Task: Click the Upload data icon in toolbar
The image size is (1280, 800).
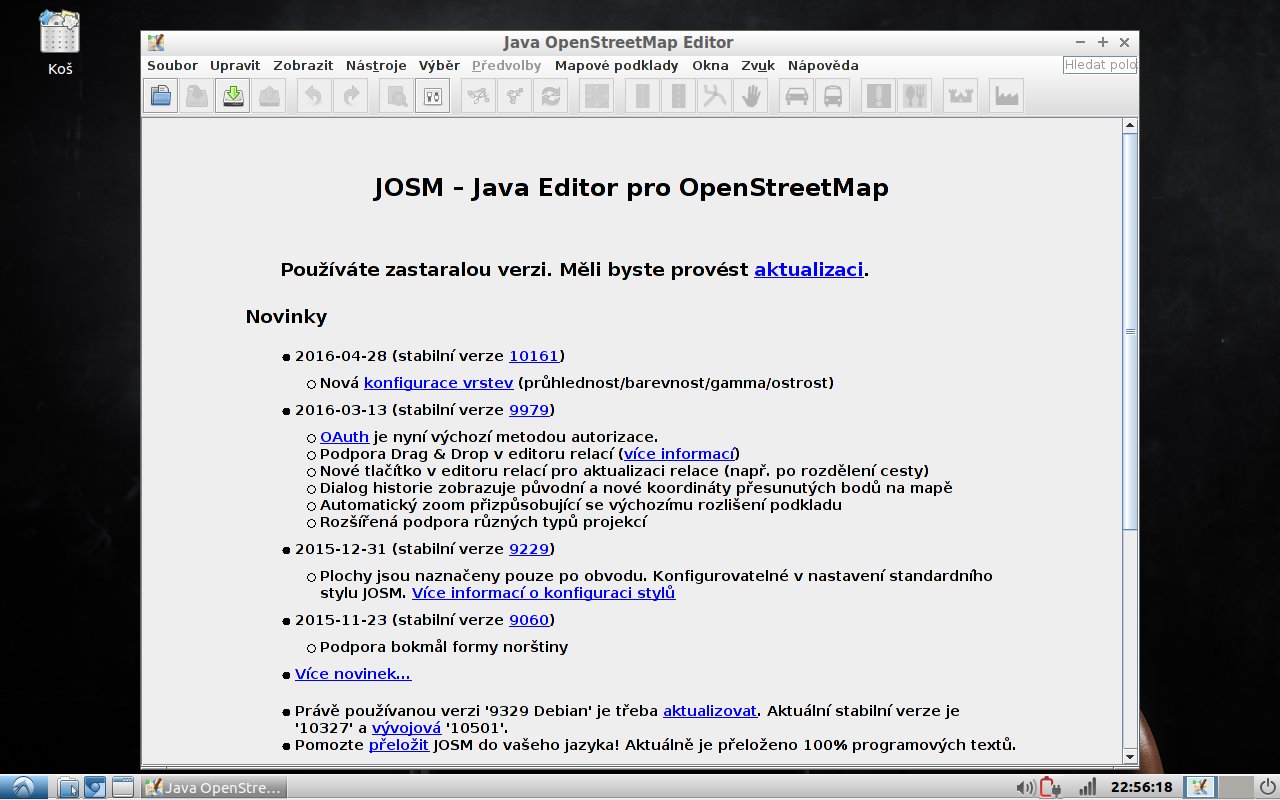Action: click(268, 96)
